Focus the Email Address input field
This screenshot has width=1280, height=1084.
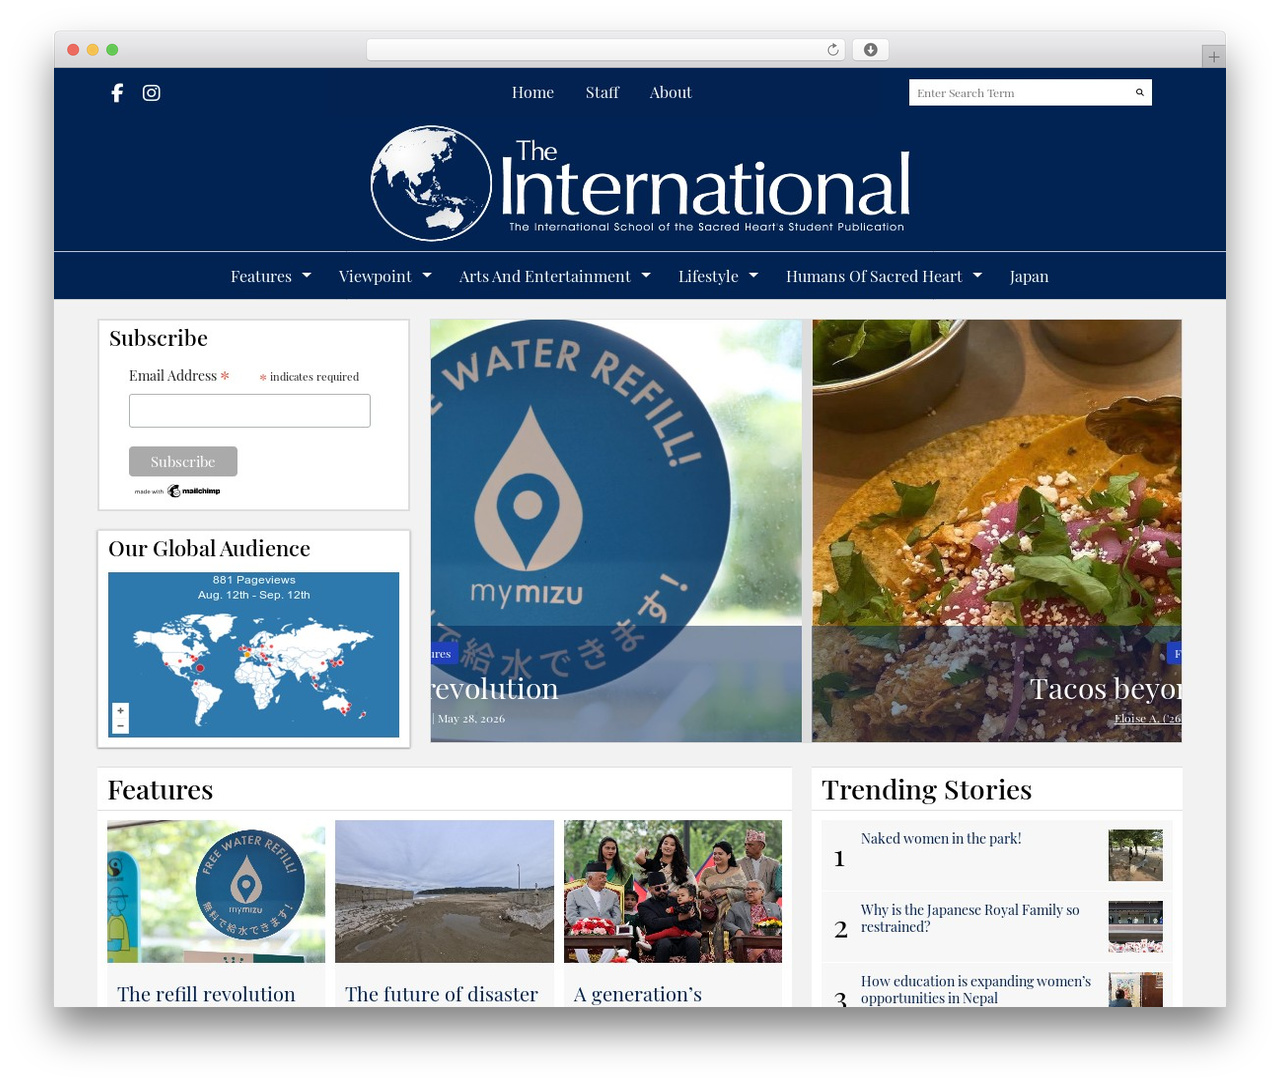click(250, 411)
